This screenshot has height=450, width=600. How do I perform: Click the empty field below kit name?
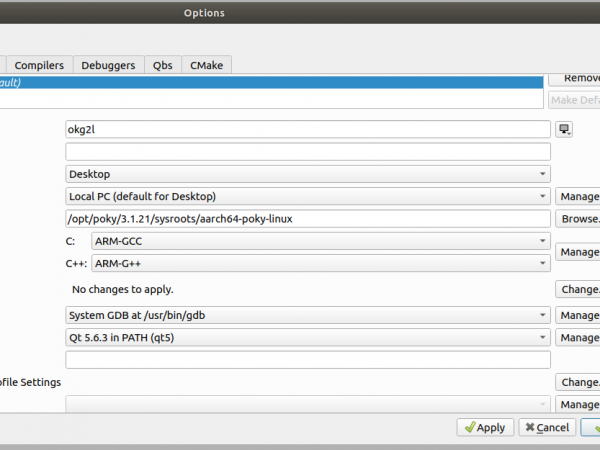(x=307, y=152)
